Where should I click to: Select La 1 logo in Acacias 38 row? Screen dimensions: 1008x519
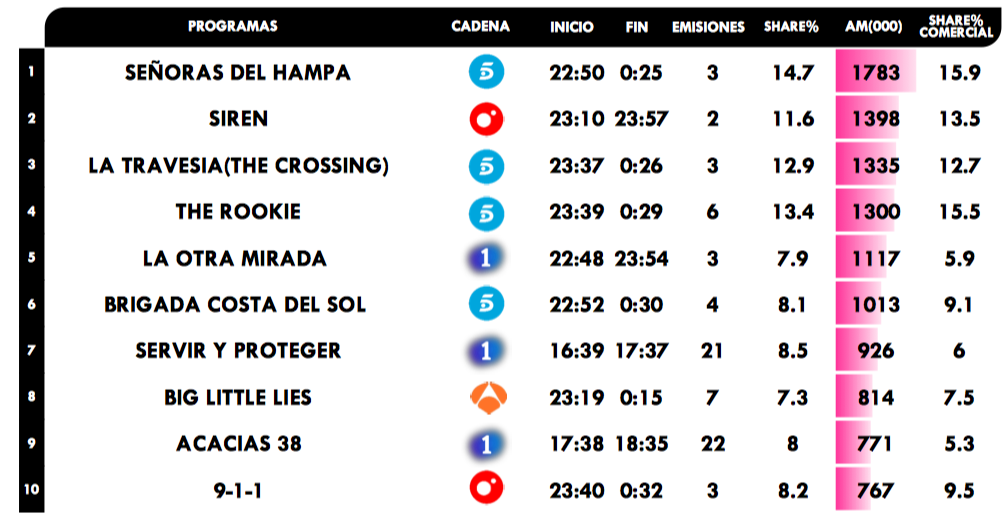(486, 443)
